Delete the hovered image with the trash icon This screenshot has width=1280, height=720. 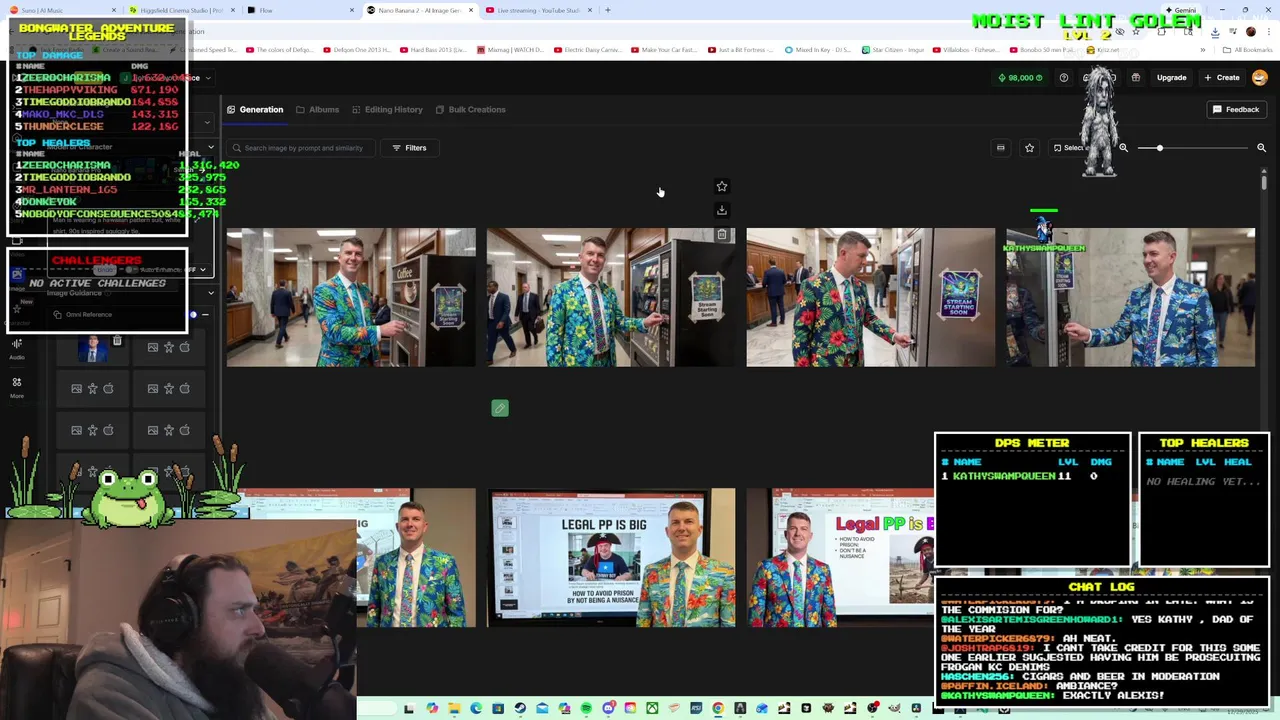coord(722,235)
